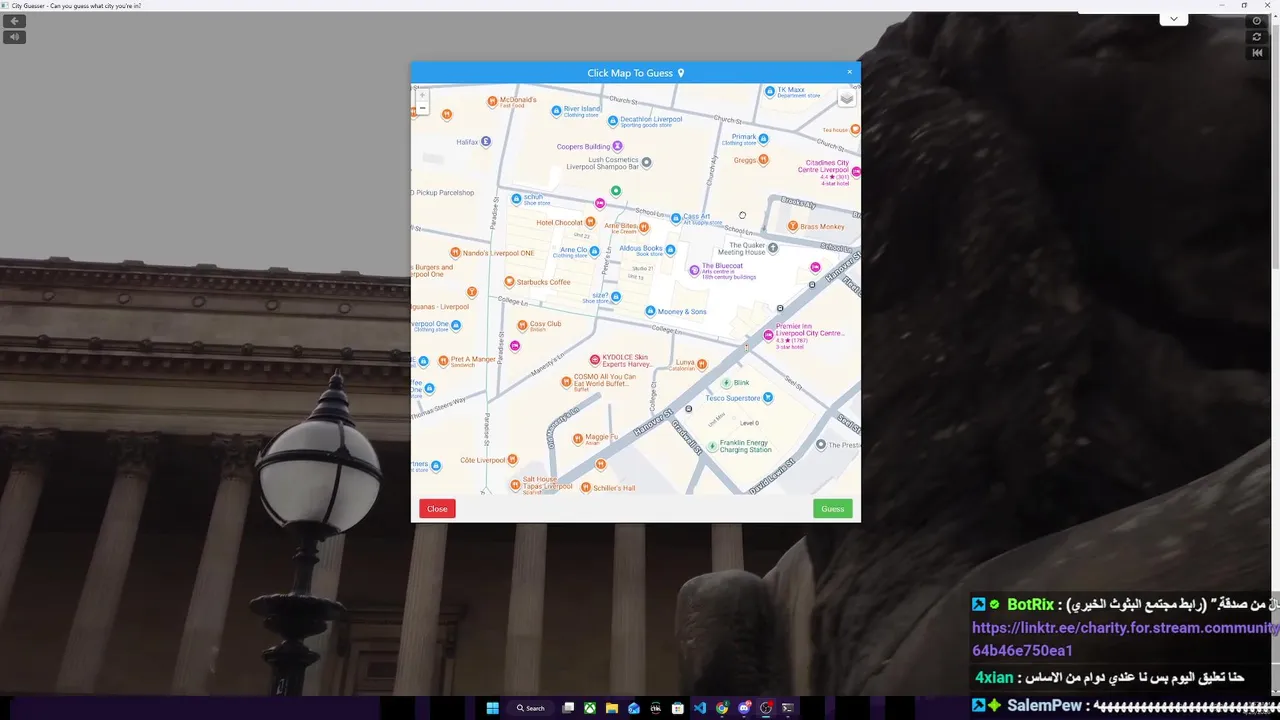Click the Blink charging station pin

(x=727, y=383)
